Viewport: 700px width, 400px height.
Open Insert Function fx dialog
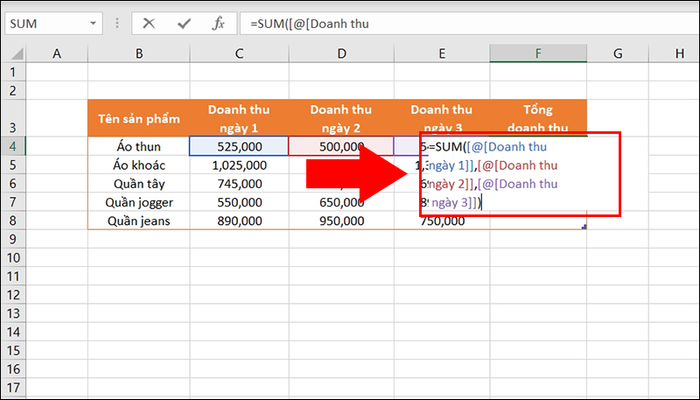tap(218, 23)
